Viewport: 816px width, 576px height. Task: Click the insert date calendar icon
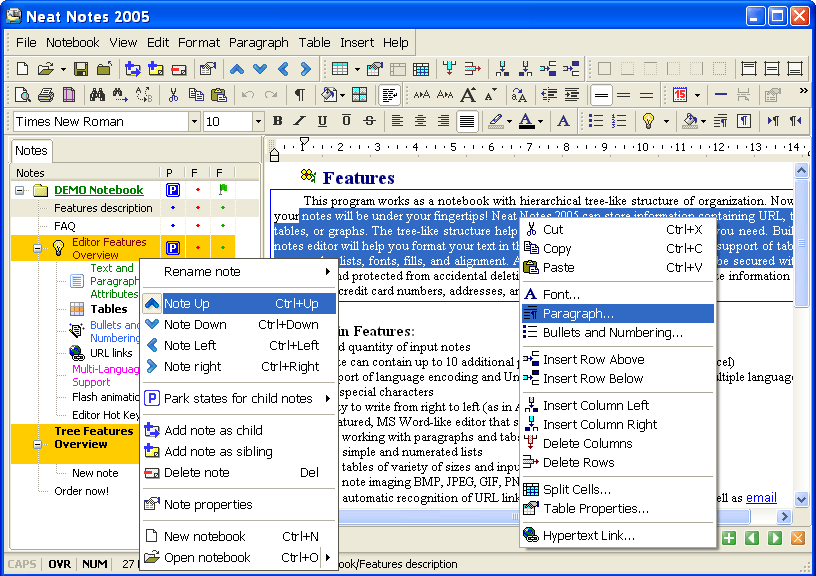pos(680,95)
